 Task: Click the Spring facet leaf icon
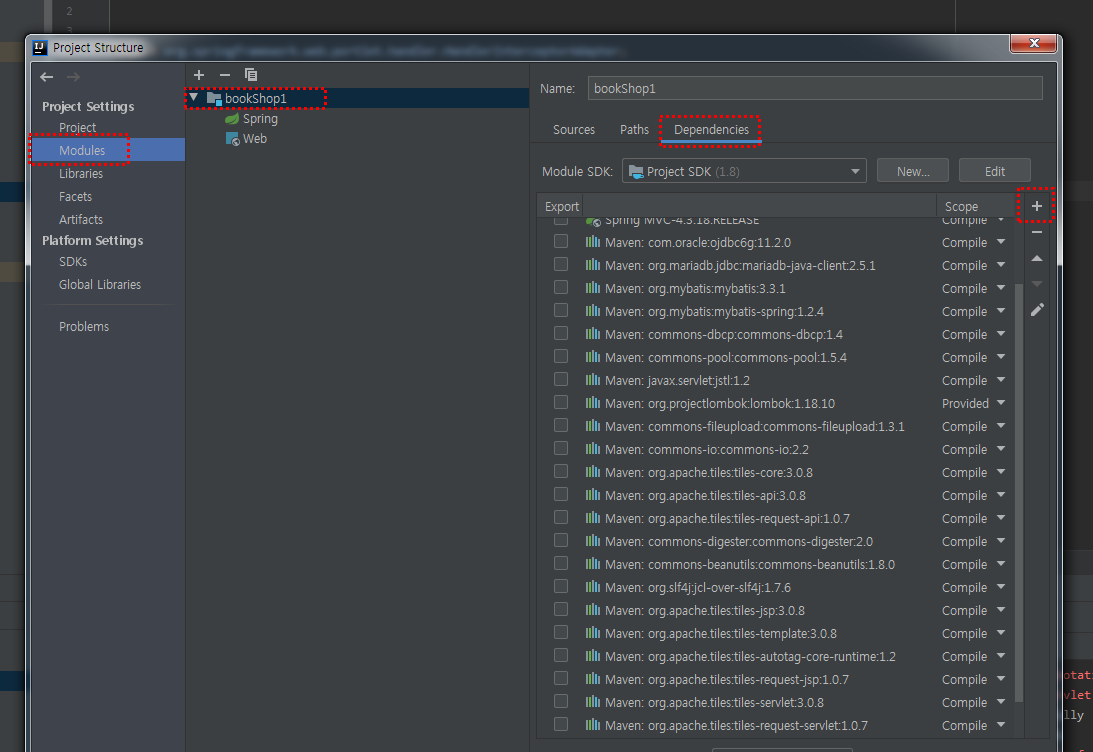click(232, 119)
